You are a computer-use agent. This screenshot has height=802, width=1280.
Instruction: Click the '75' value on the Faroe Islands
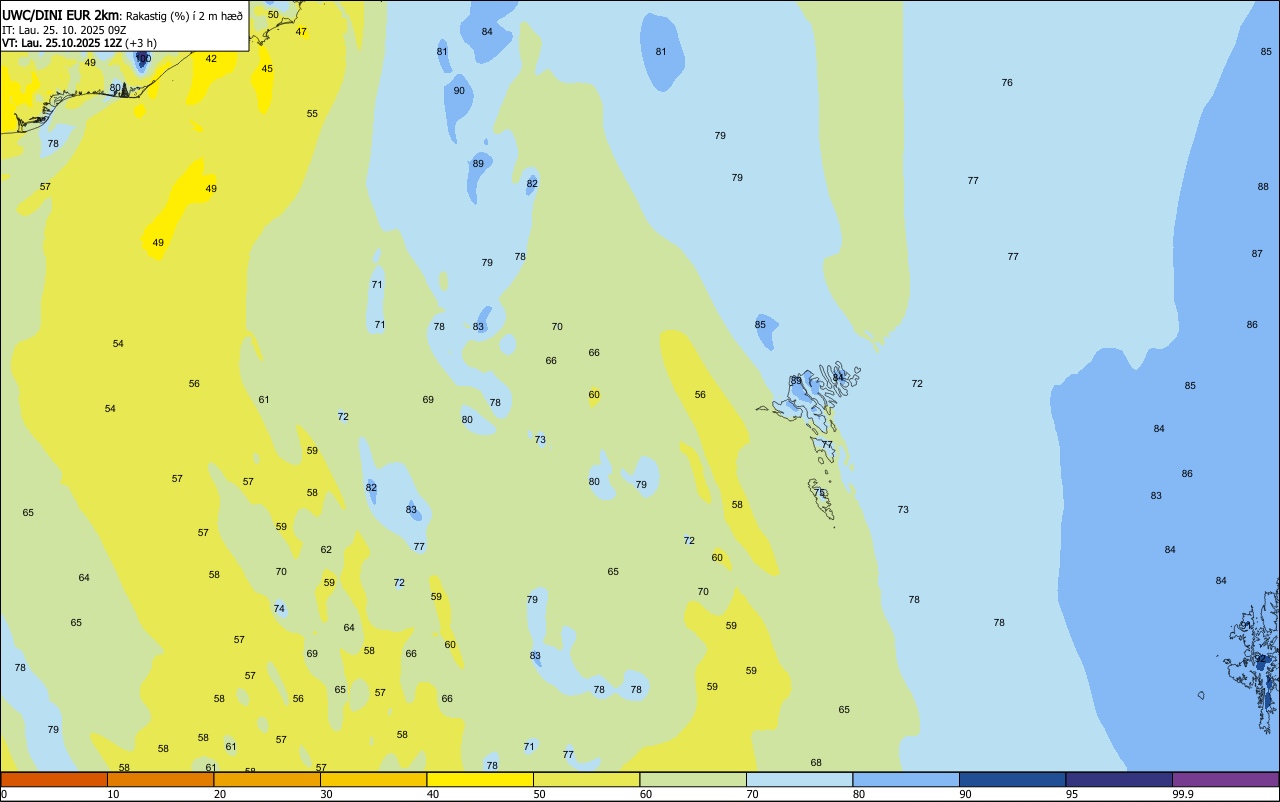click(819, 492)
